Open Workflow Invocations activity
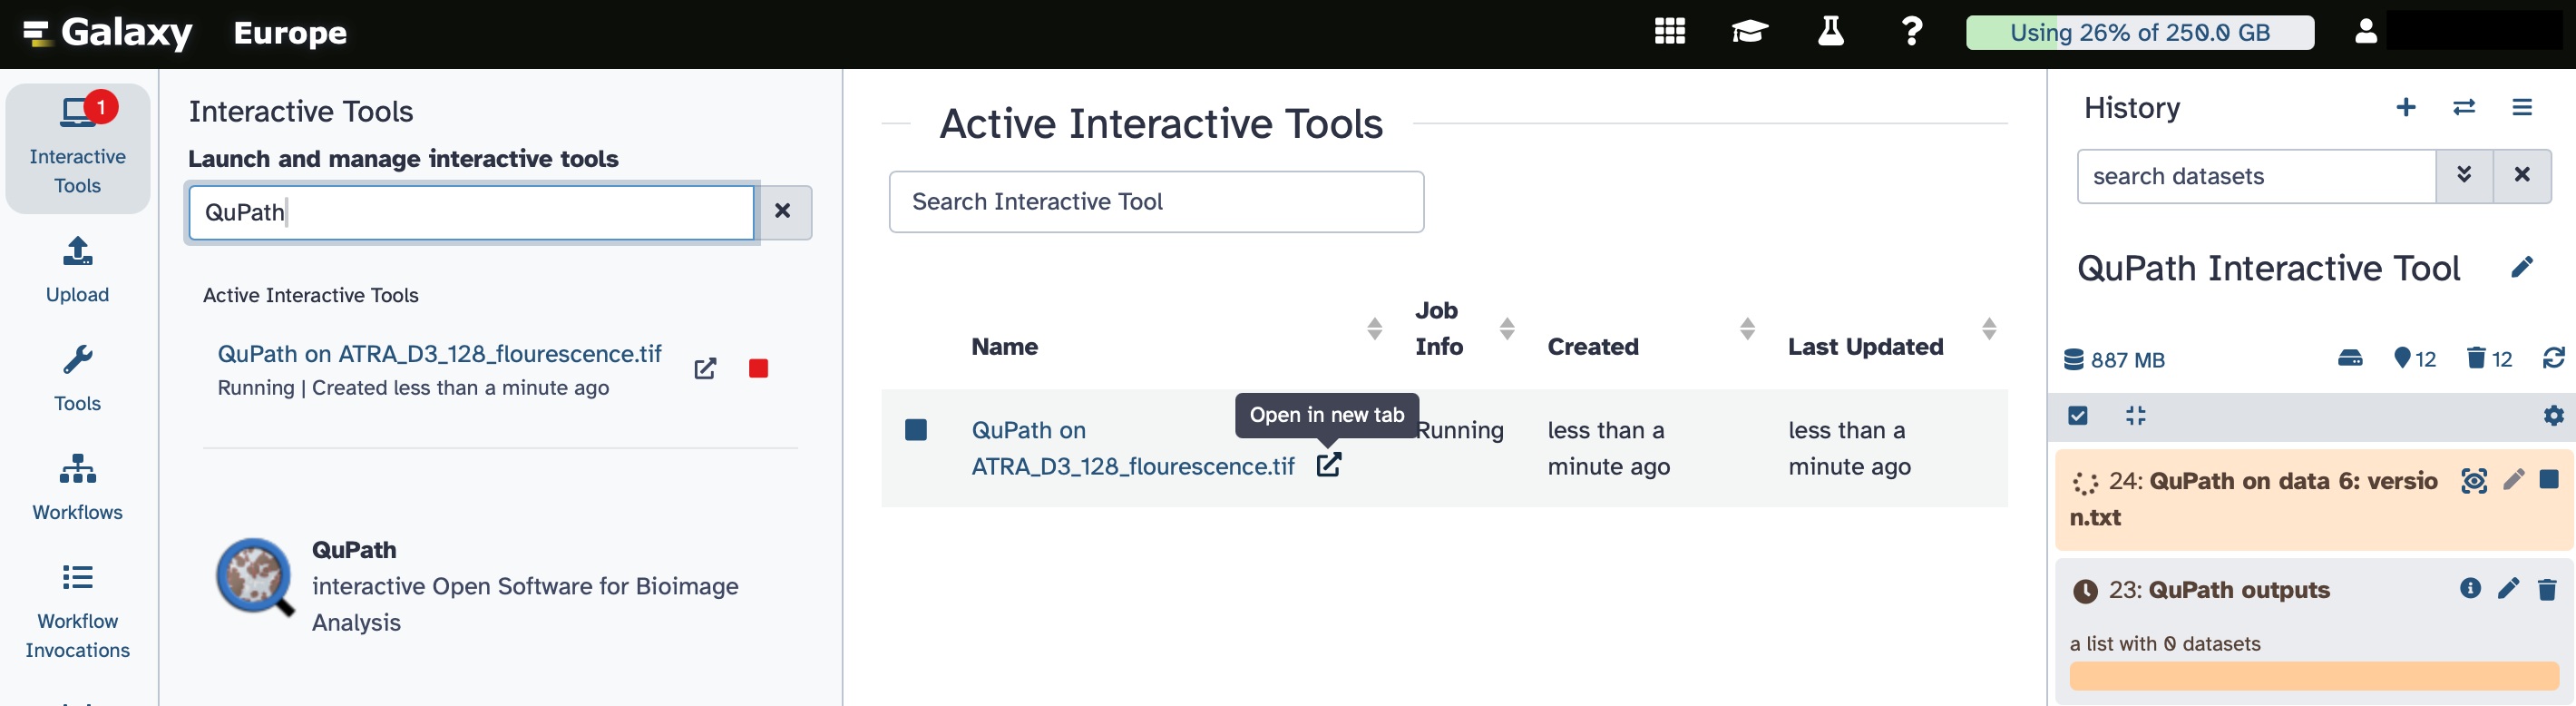This screenshot has width=2576, height=706. [x=78, y=611]
